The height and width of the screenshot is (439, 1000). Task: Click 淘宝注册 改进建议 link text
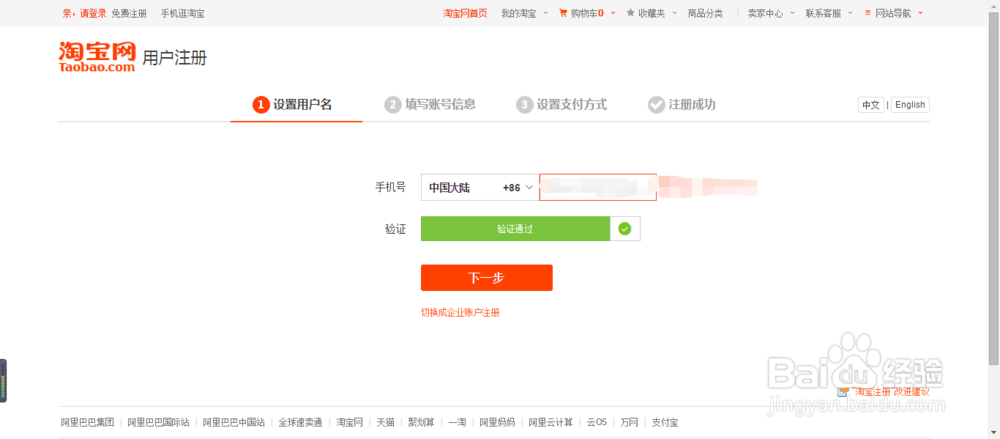[891, 392]
